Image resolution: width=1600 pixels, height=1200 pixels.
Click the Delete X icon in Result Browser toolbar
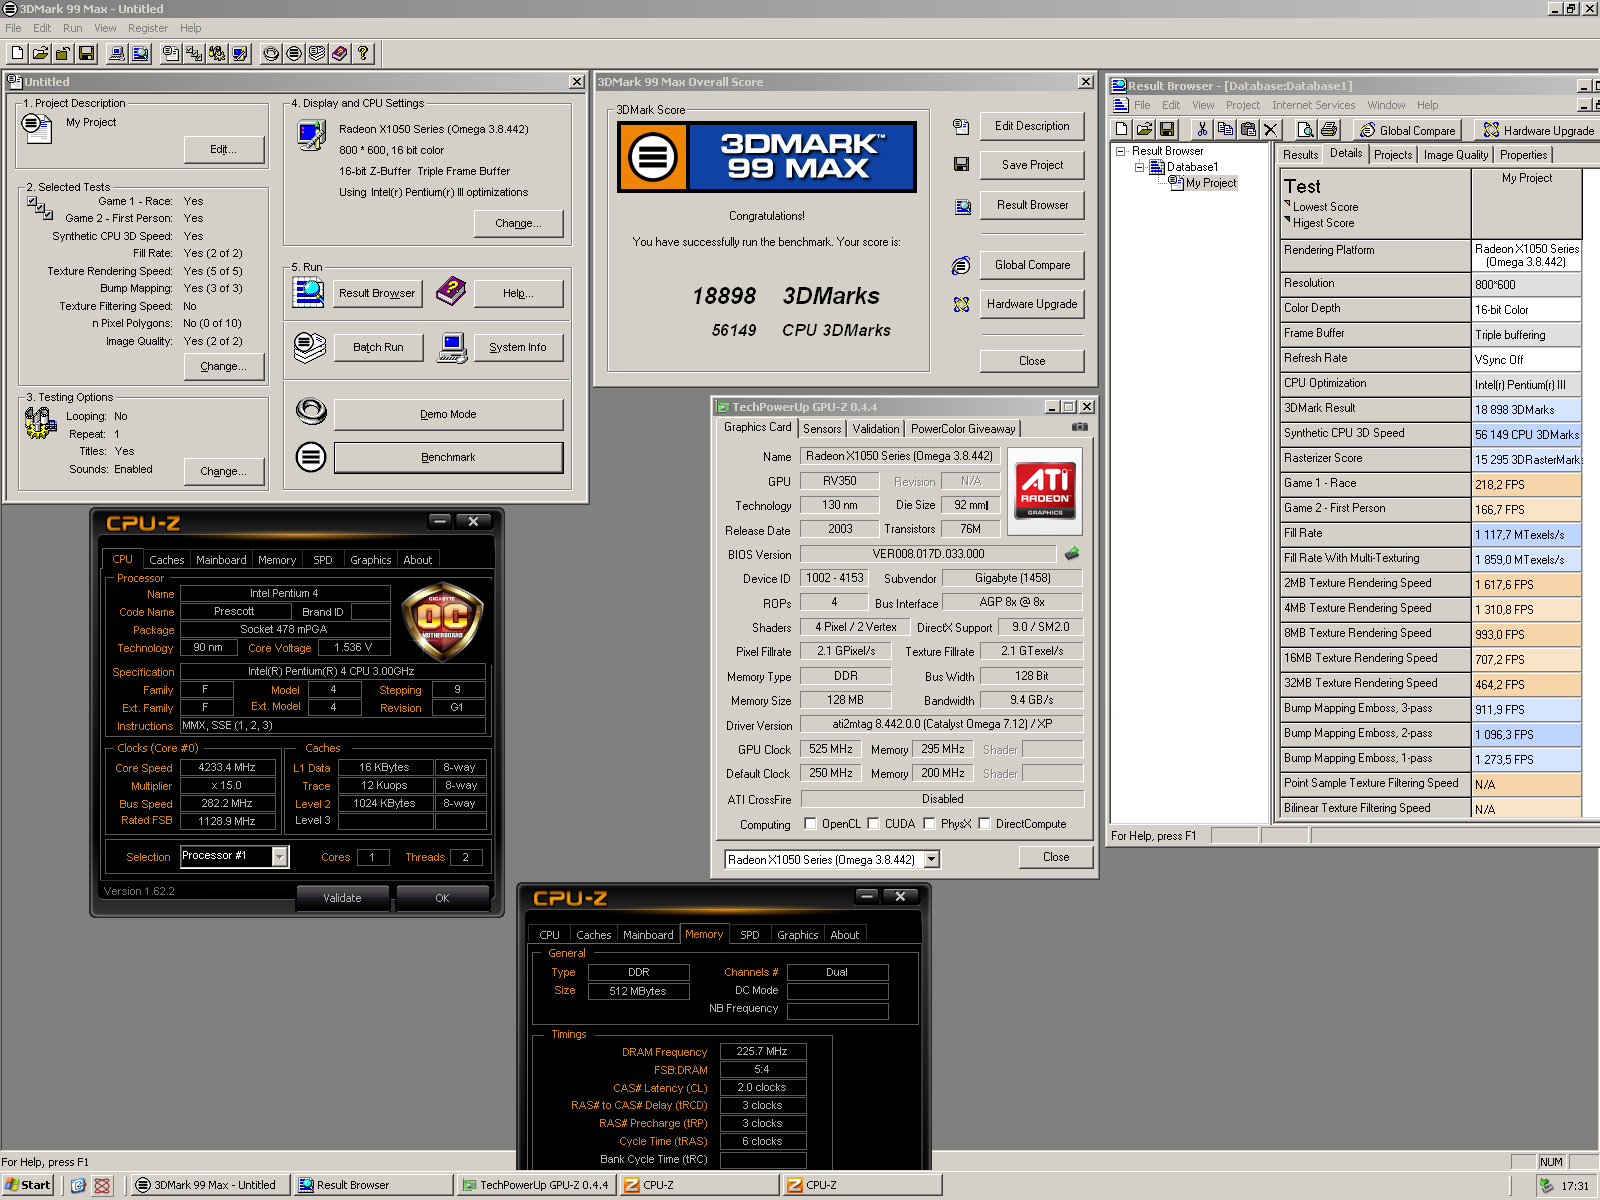point(1271,129)
